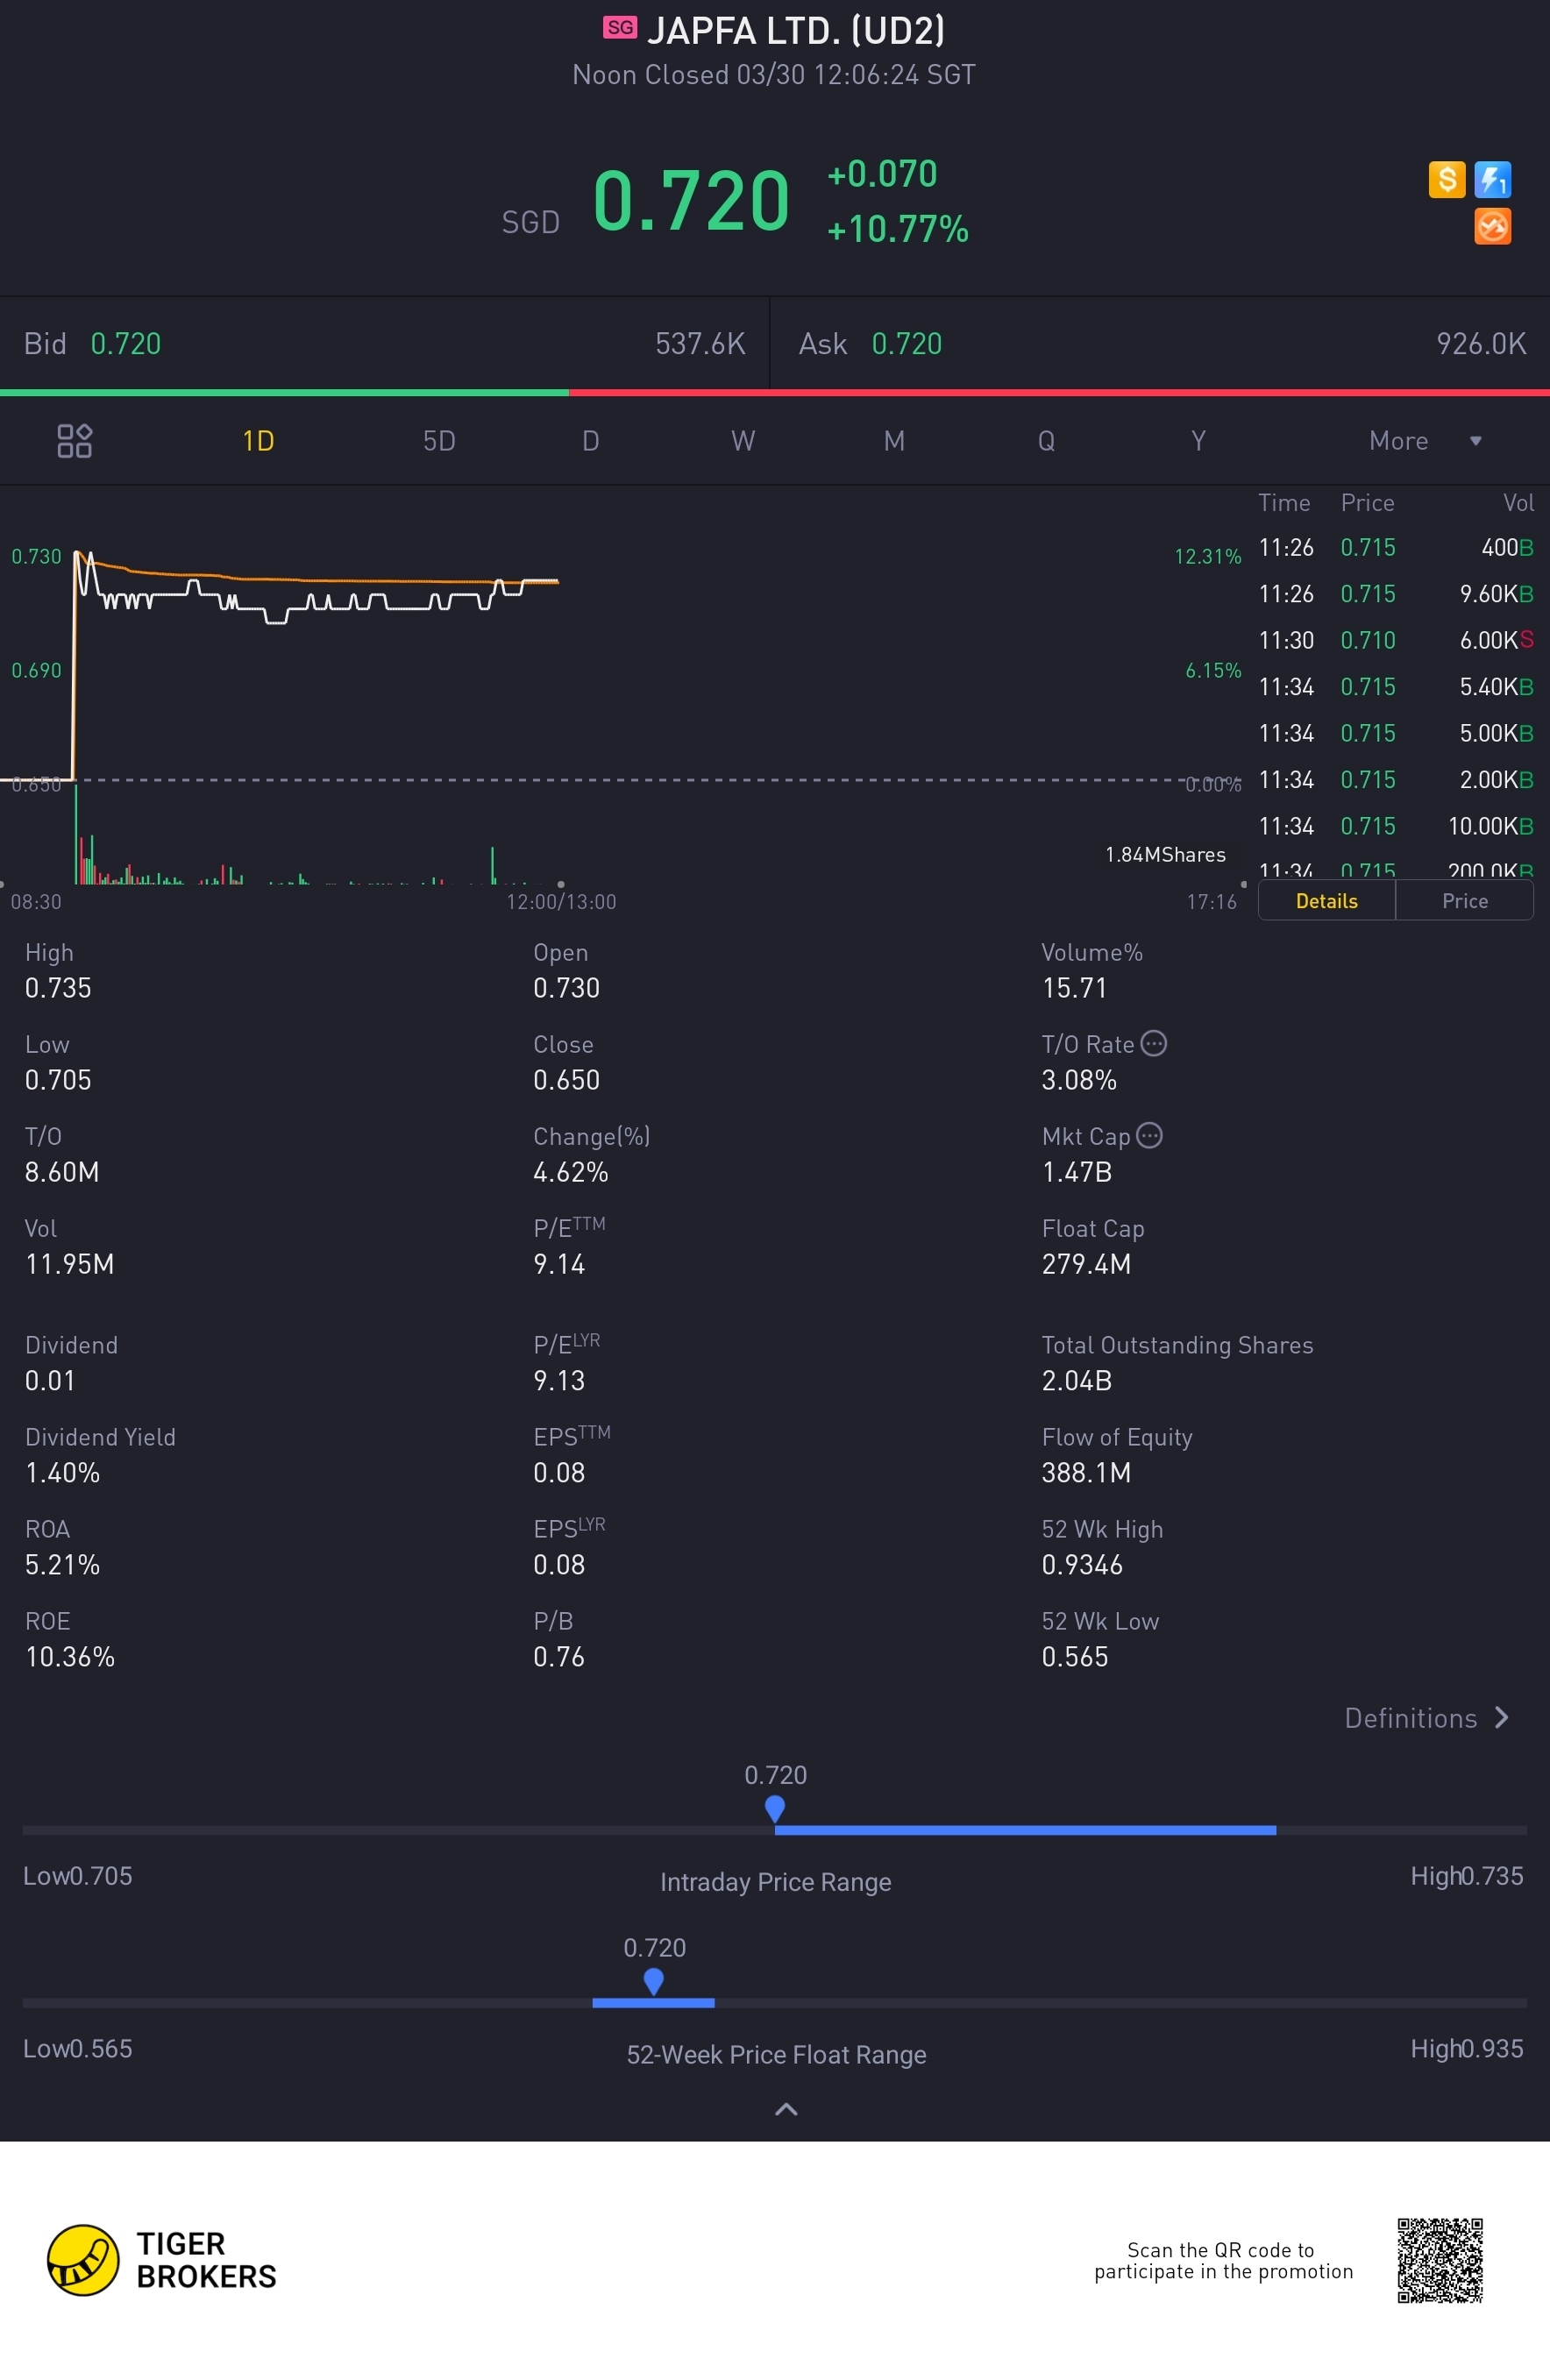Tap the +10.77% change figure
Image resolution: width=1550 pixels, height=2380 pixels.
(x=897, y=229)
